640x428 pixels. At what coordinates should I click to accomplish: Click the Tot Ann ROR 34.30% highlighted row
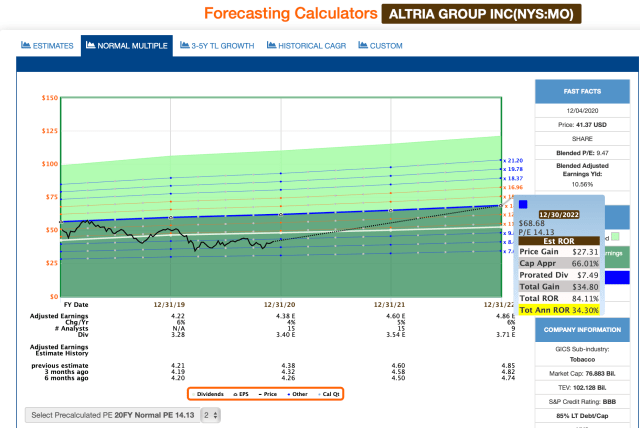pyautogui.click(x=559, y=310)
